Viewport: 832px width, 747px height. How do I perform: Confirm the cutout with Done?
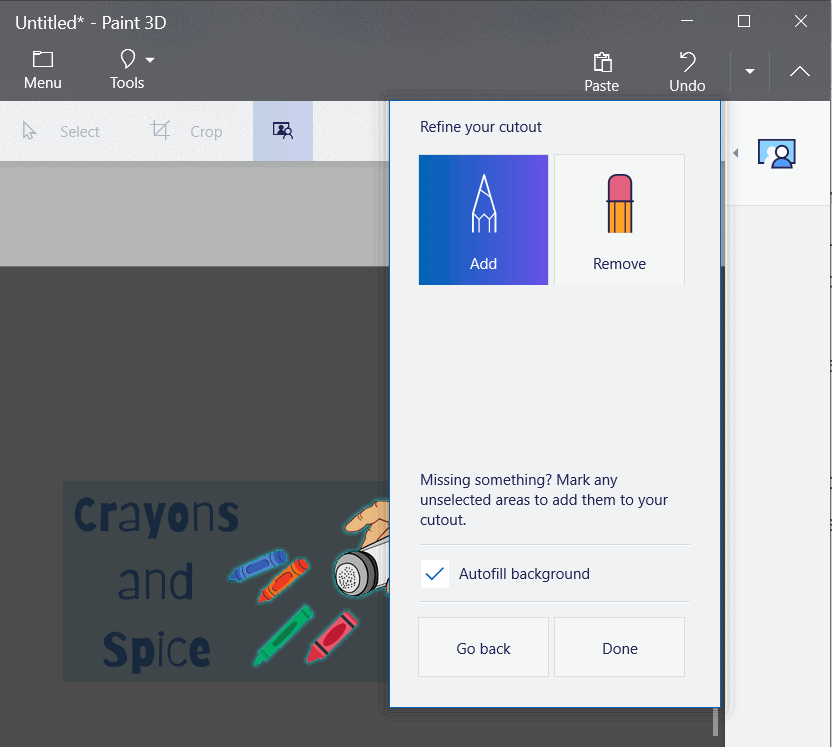point(619,648)
